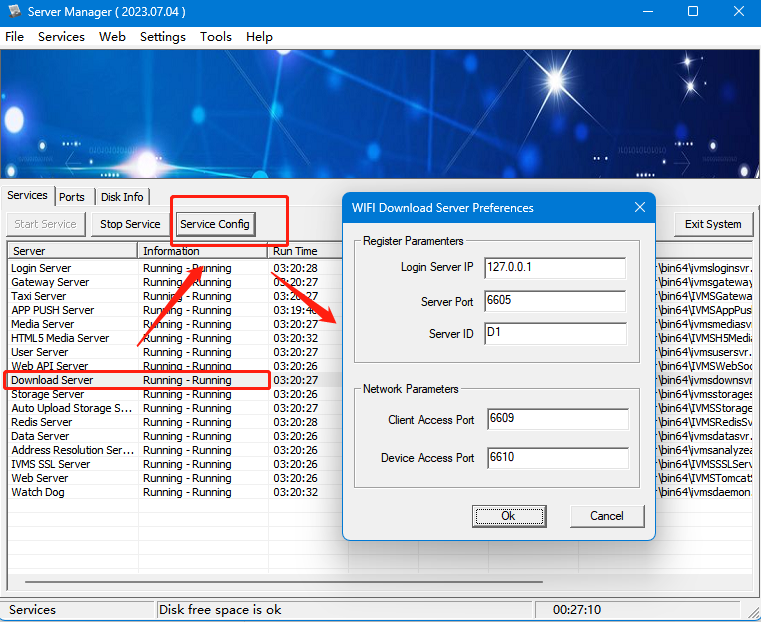Confirm preferences with the Ok button
The image size is (761, 622).
509,516
